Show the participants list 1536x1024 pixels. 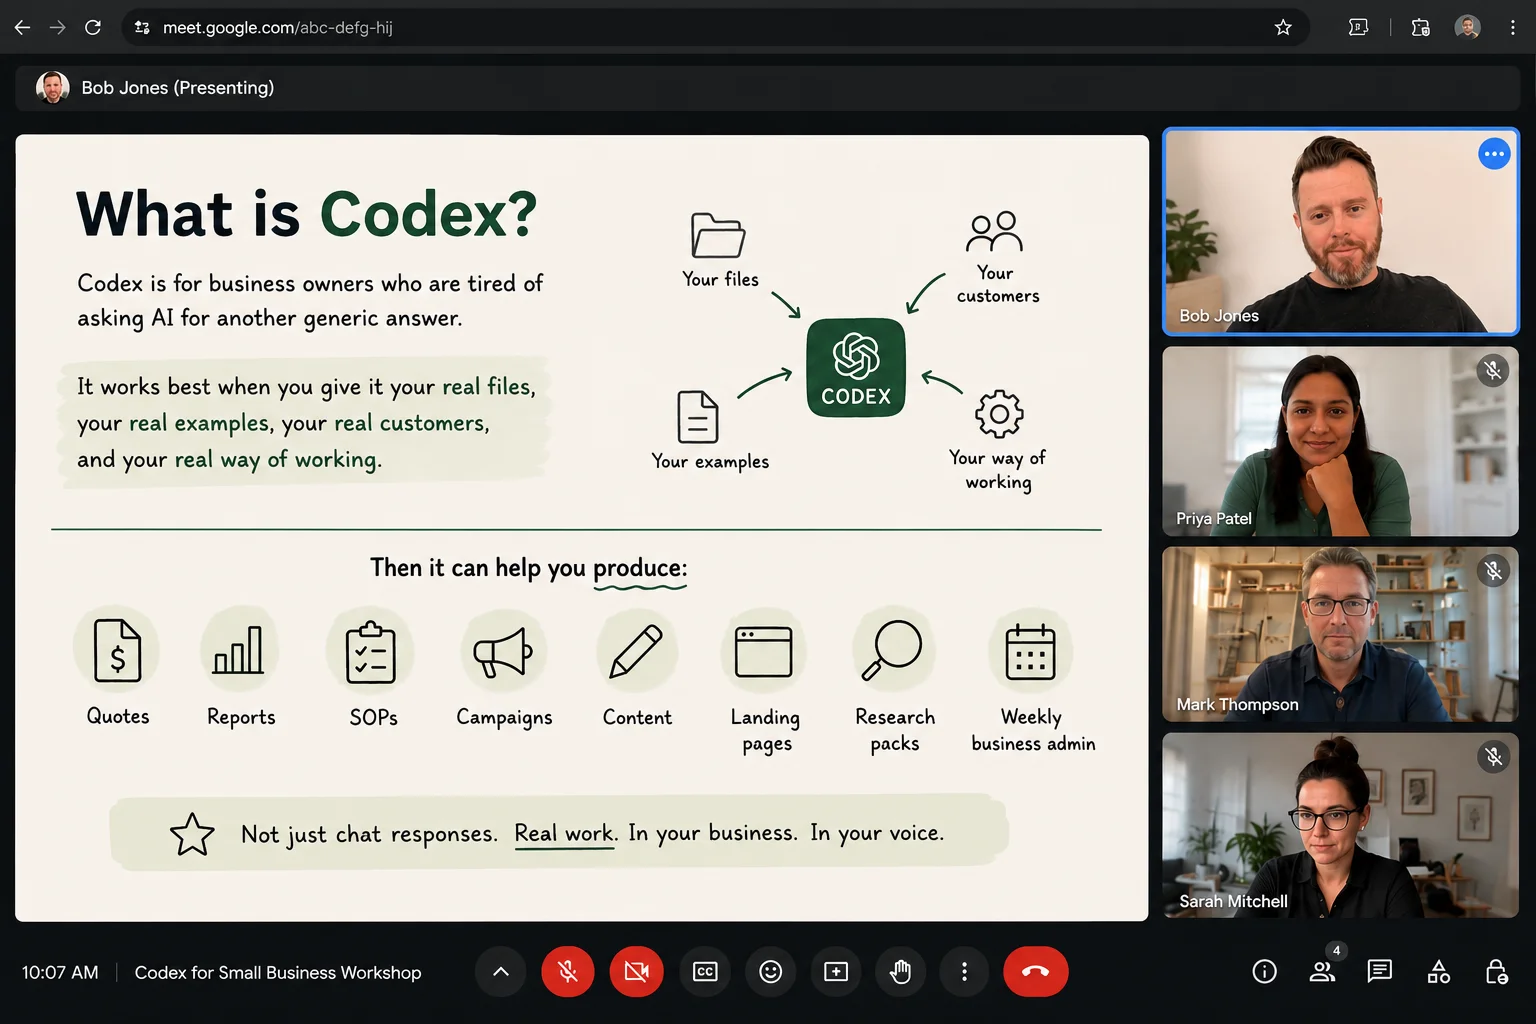coord(1322,972)
